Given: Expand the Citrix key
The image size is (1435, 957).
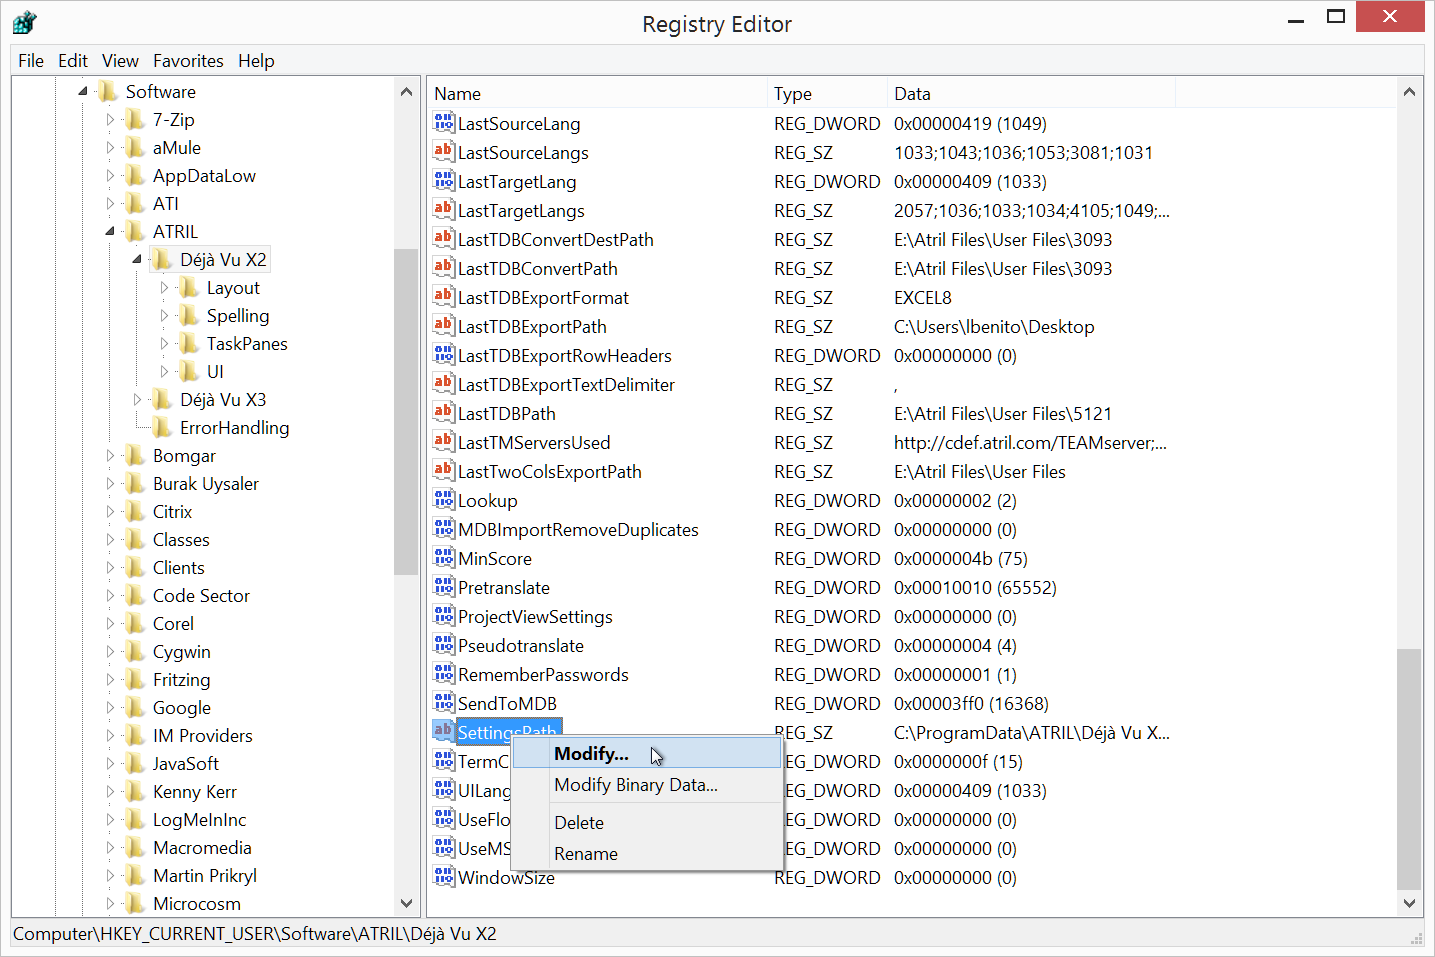Looking at the screenshot, I should coord(110,511).
